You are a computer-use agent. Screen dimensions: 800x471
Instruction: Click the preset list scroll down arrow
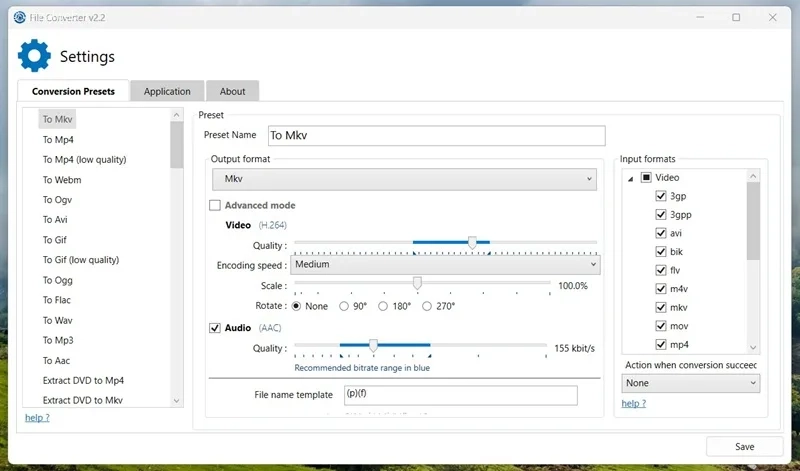pyautogui.click(x=177, y=401)
